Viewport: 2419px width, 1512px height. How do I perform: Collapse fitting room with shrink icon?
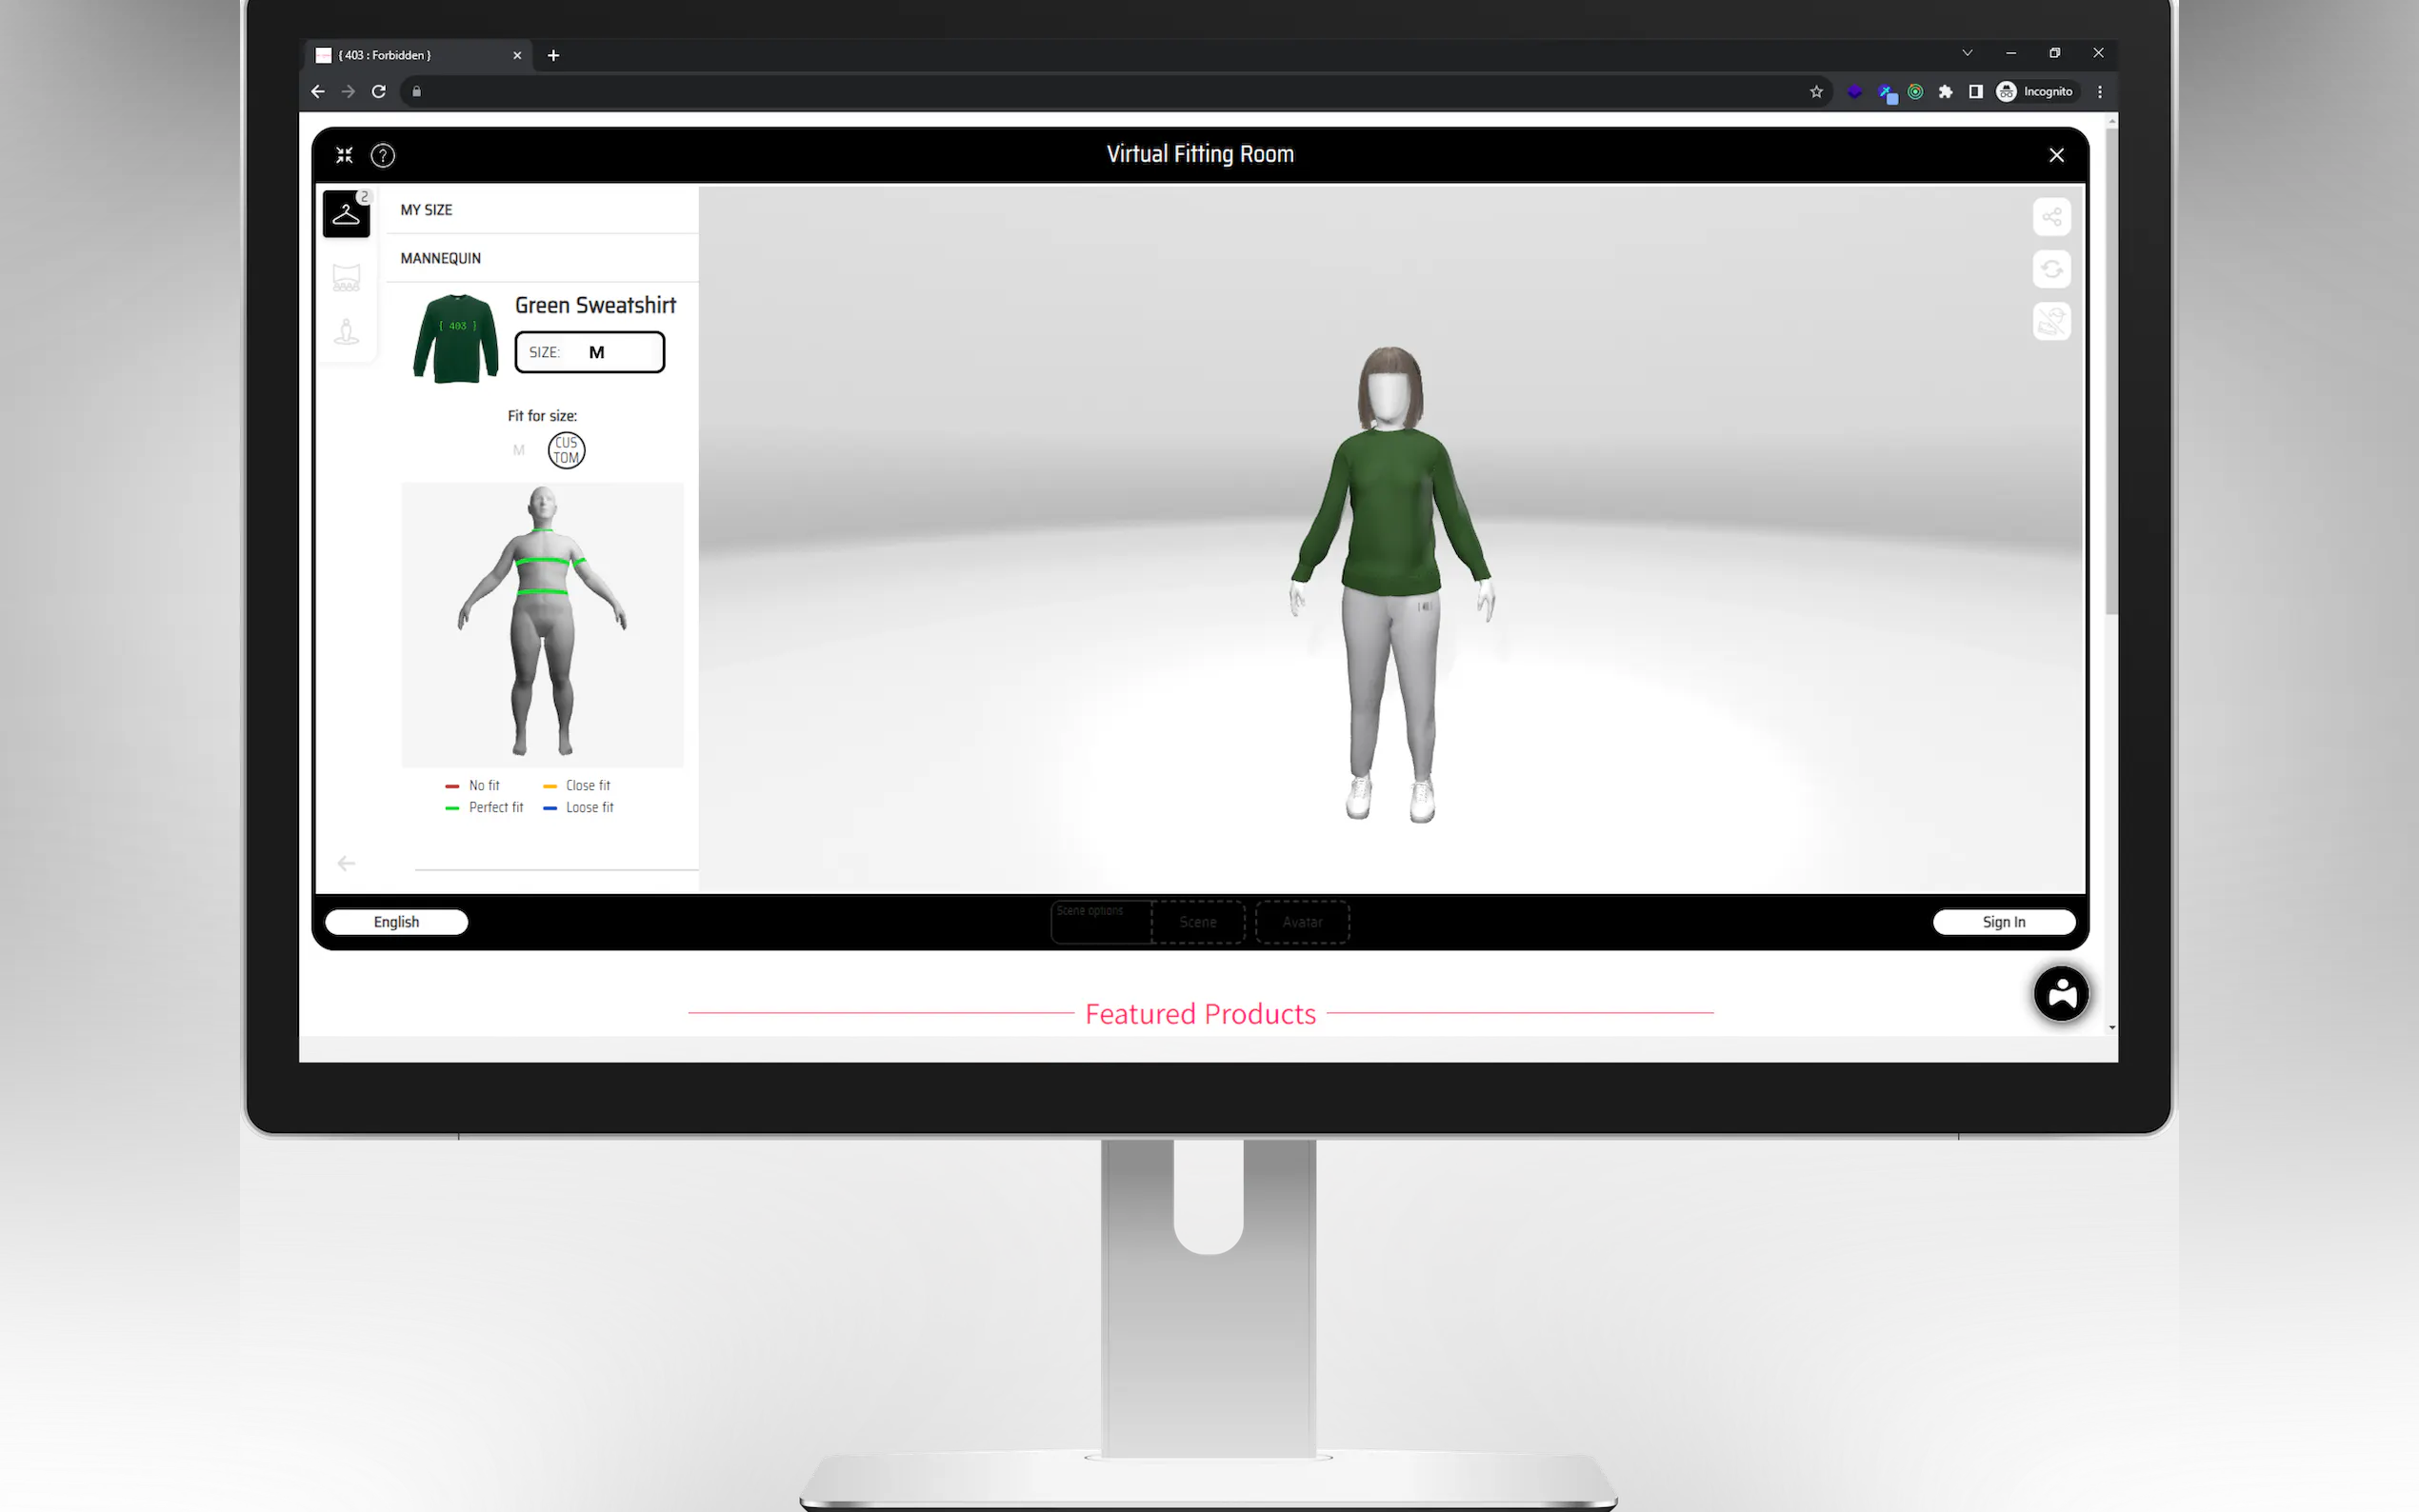[344, 155]
